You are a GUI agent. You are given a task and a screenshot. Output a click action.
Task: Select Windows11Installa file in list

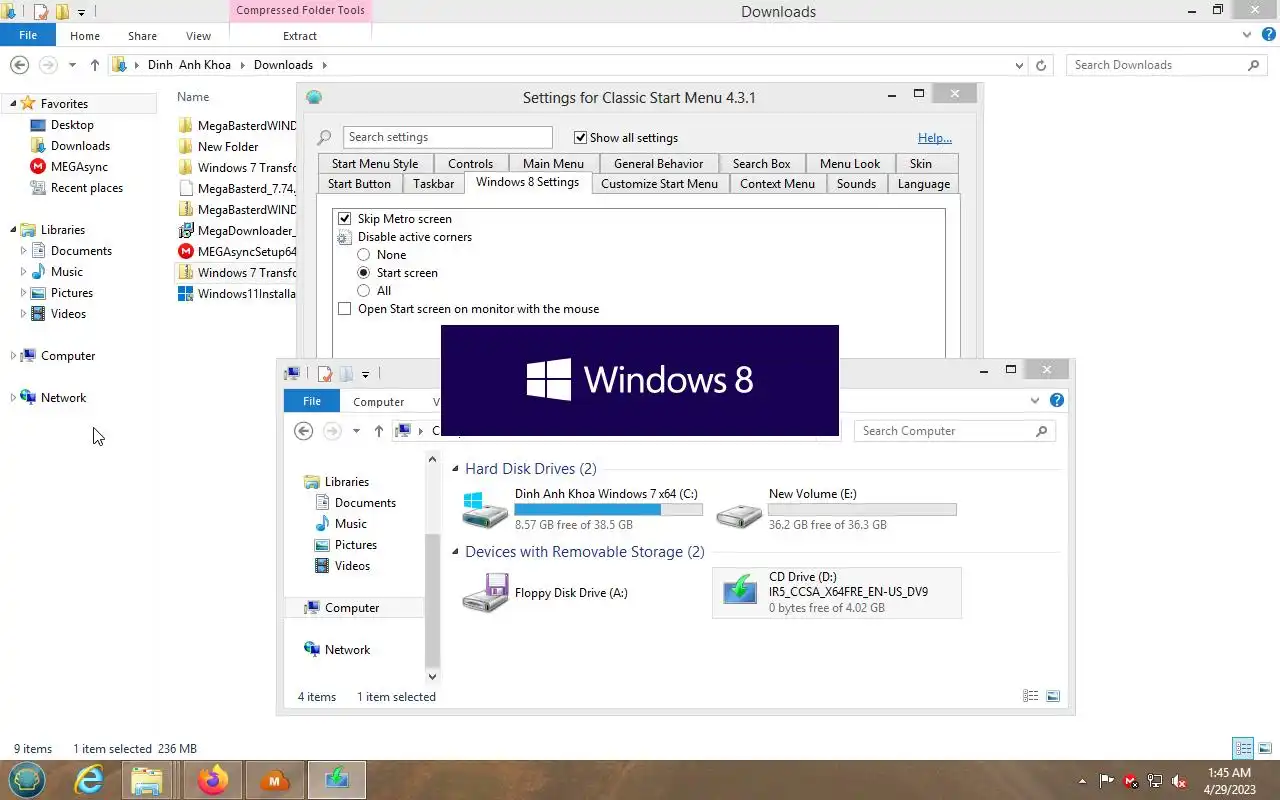(236, 294)
